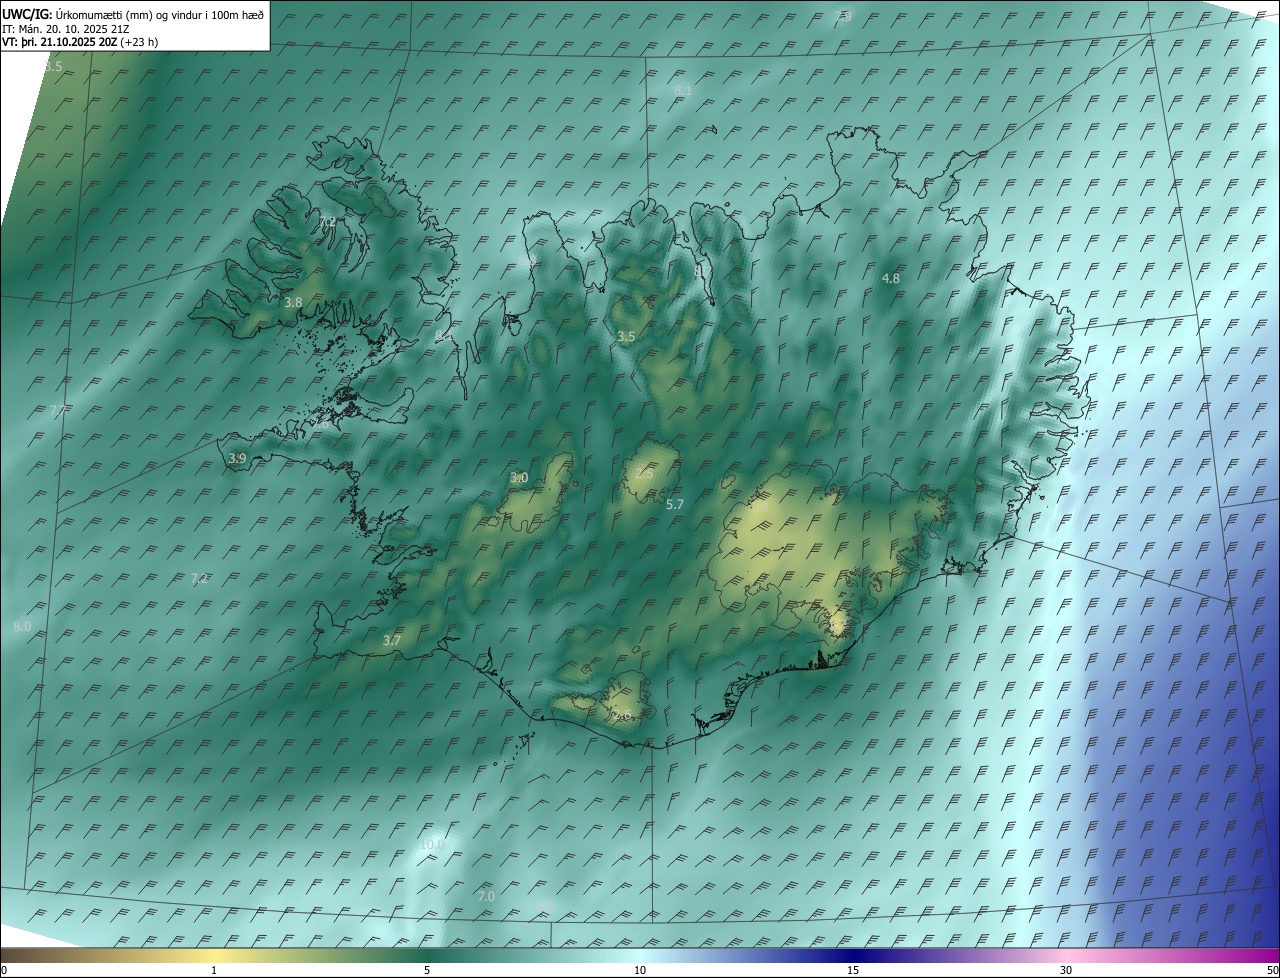Image resolution: width=1280 pixels, height=978 pixels.
Task: Select the 7.0 value label on the map
Action: click(486, 897)
